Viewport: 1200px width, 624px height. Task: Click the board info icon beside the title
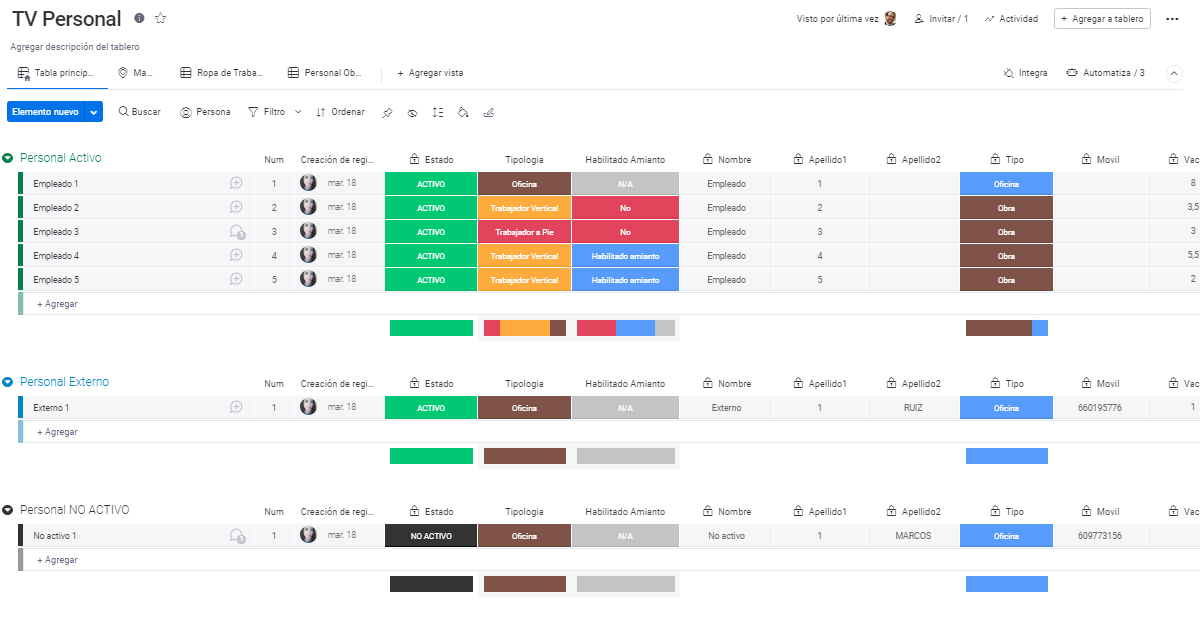[139, 19]
